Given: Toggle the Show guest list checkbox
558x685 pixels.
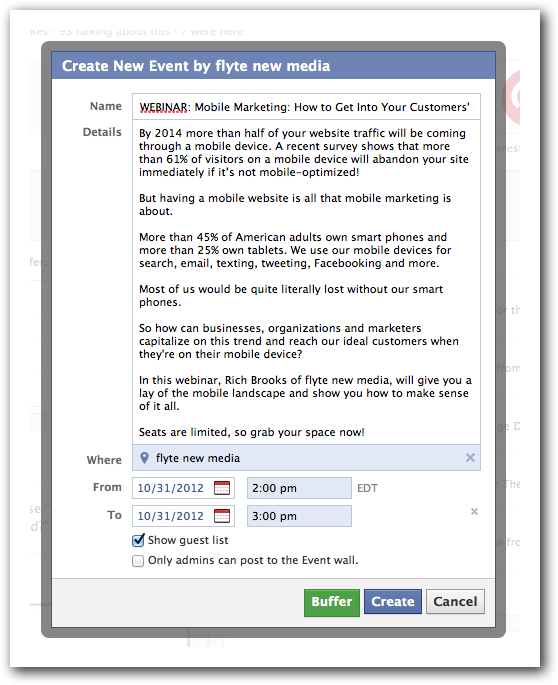Looking at the screenshot, I should [138, 540].
